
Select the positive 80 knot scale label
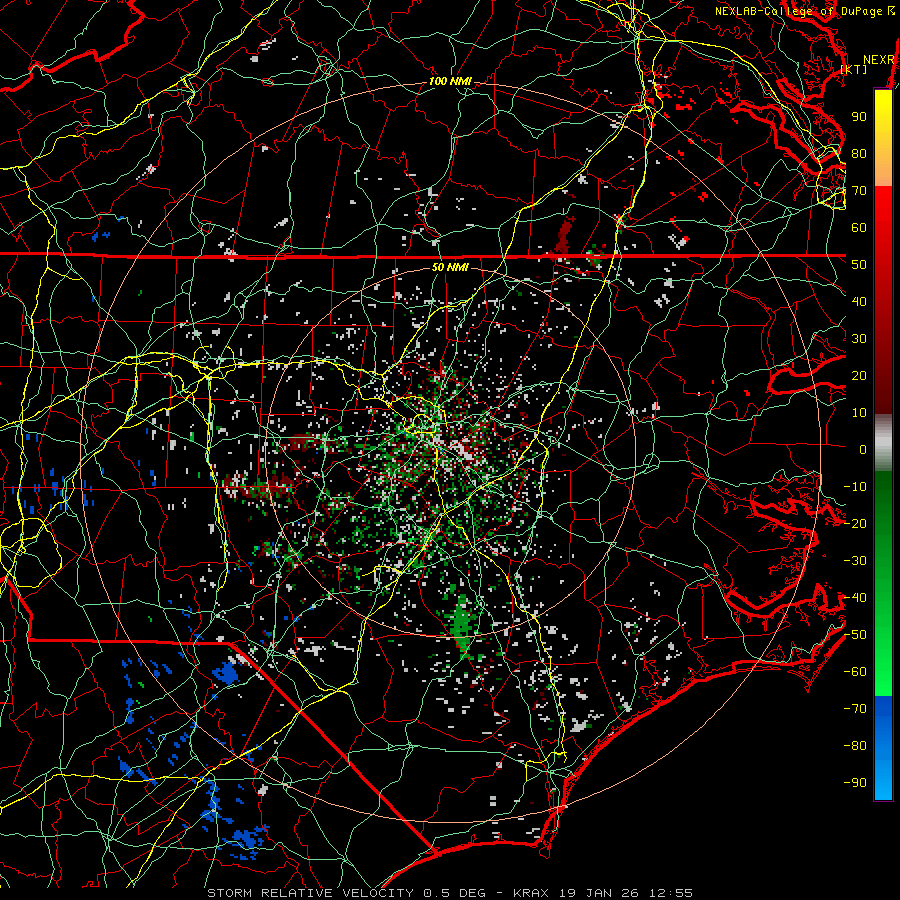tap(859, 154)
